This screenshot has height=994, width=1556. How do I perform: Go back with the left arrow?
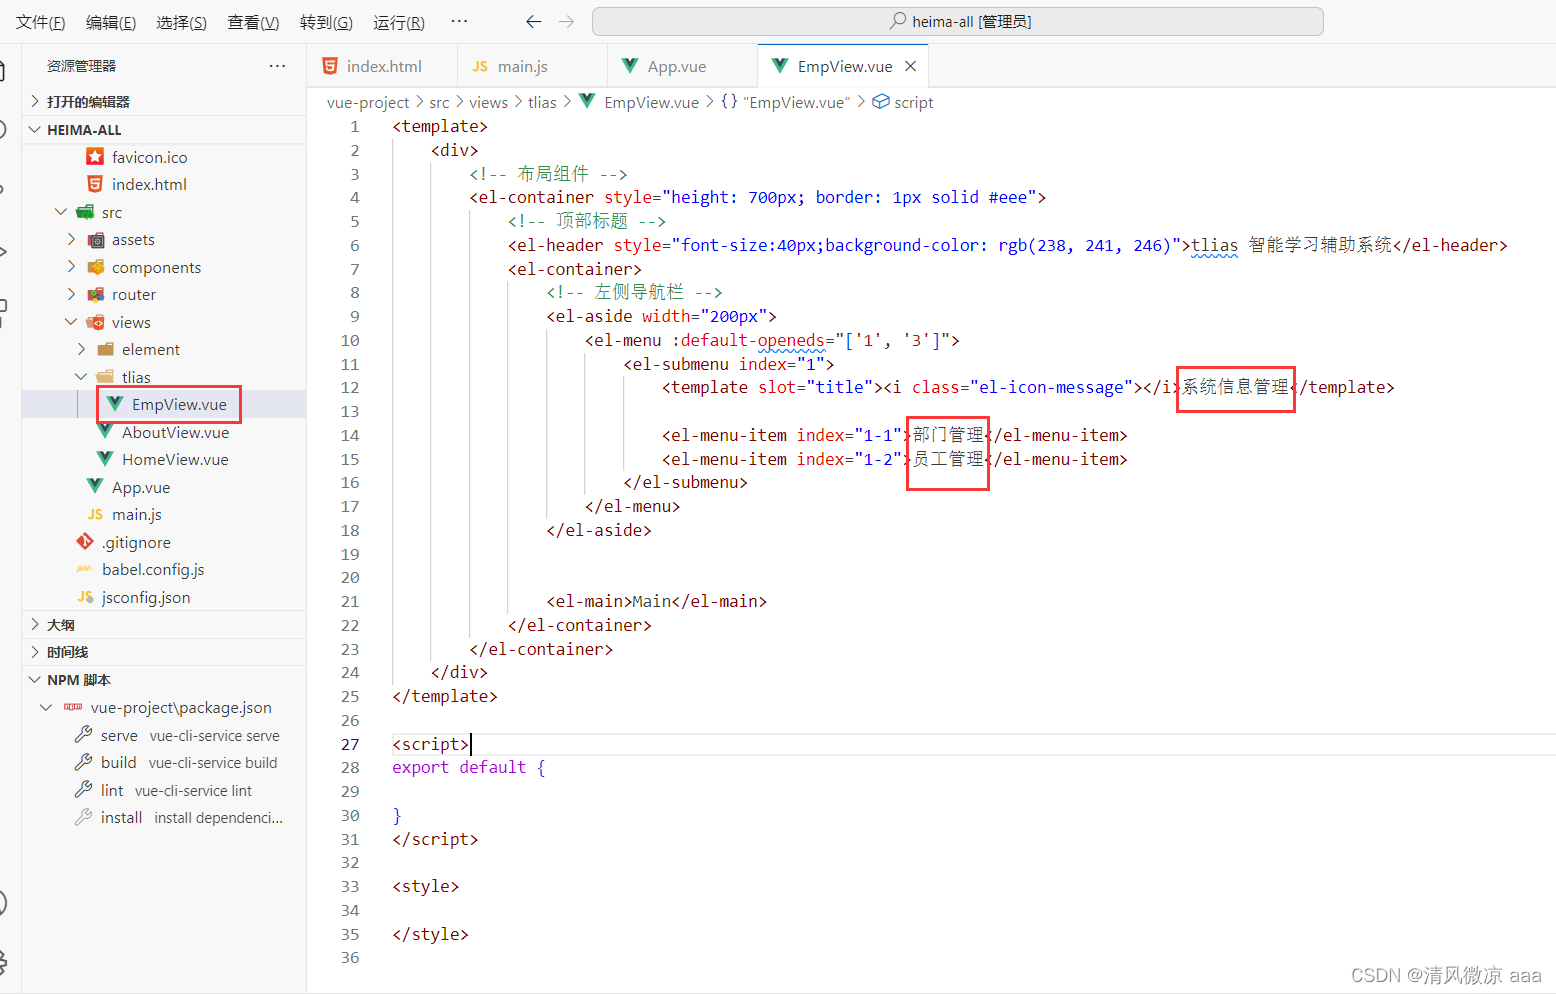point(534,21)
